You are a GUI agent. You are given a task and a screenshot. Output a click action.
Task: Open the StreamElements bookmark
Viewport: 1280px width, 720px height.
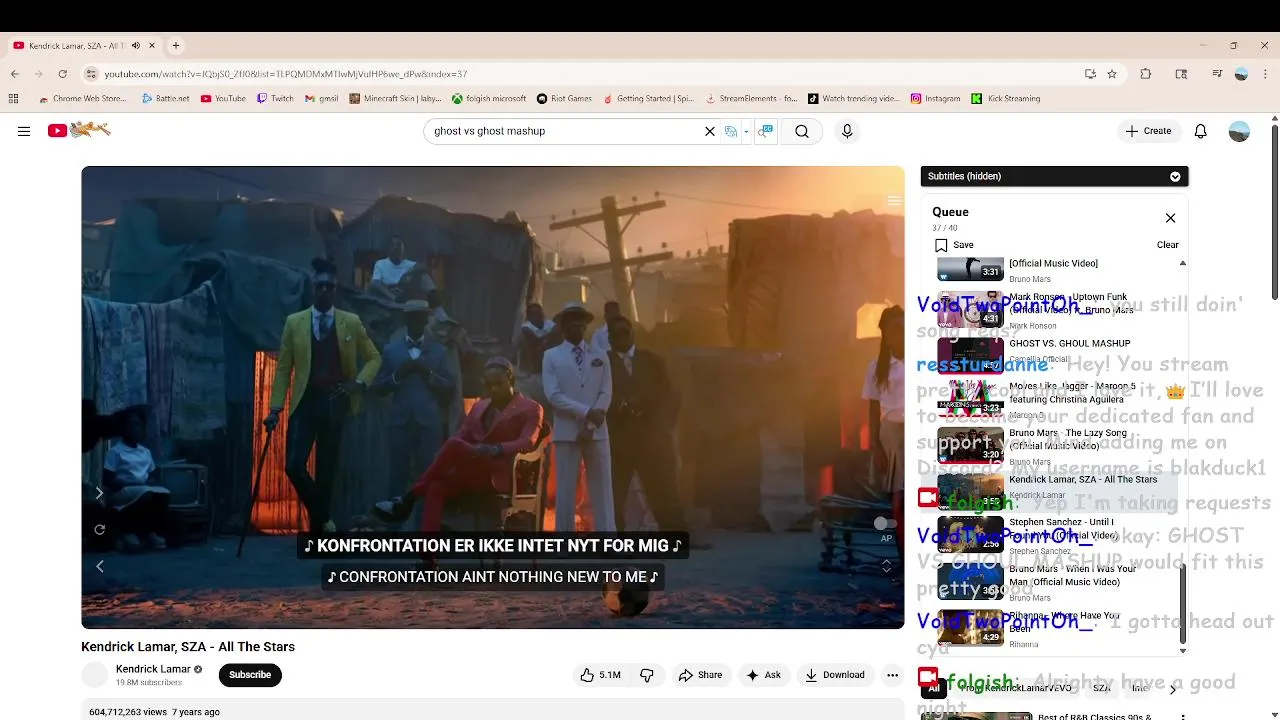(751, 99)
